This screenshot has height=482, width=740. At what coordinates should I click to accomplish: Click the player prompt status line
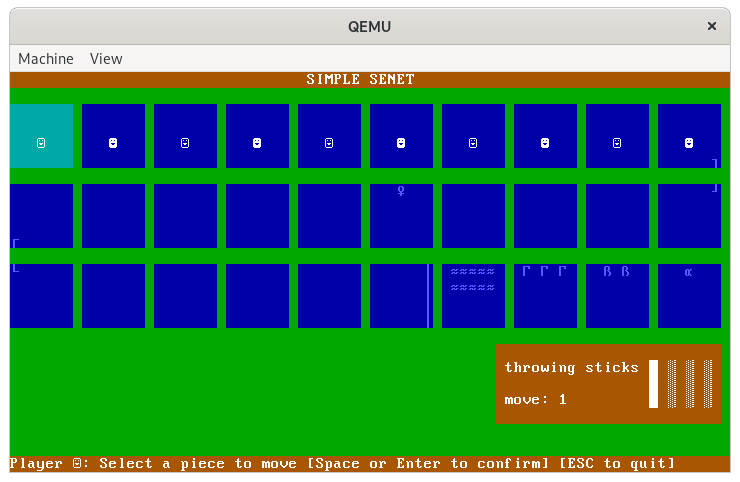(342, 464)
